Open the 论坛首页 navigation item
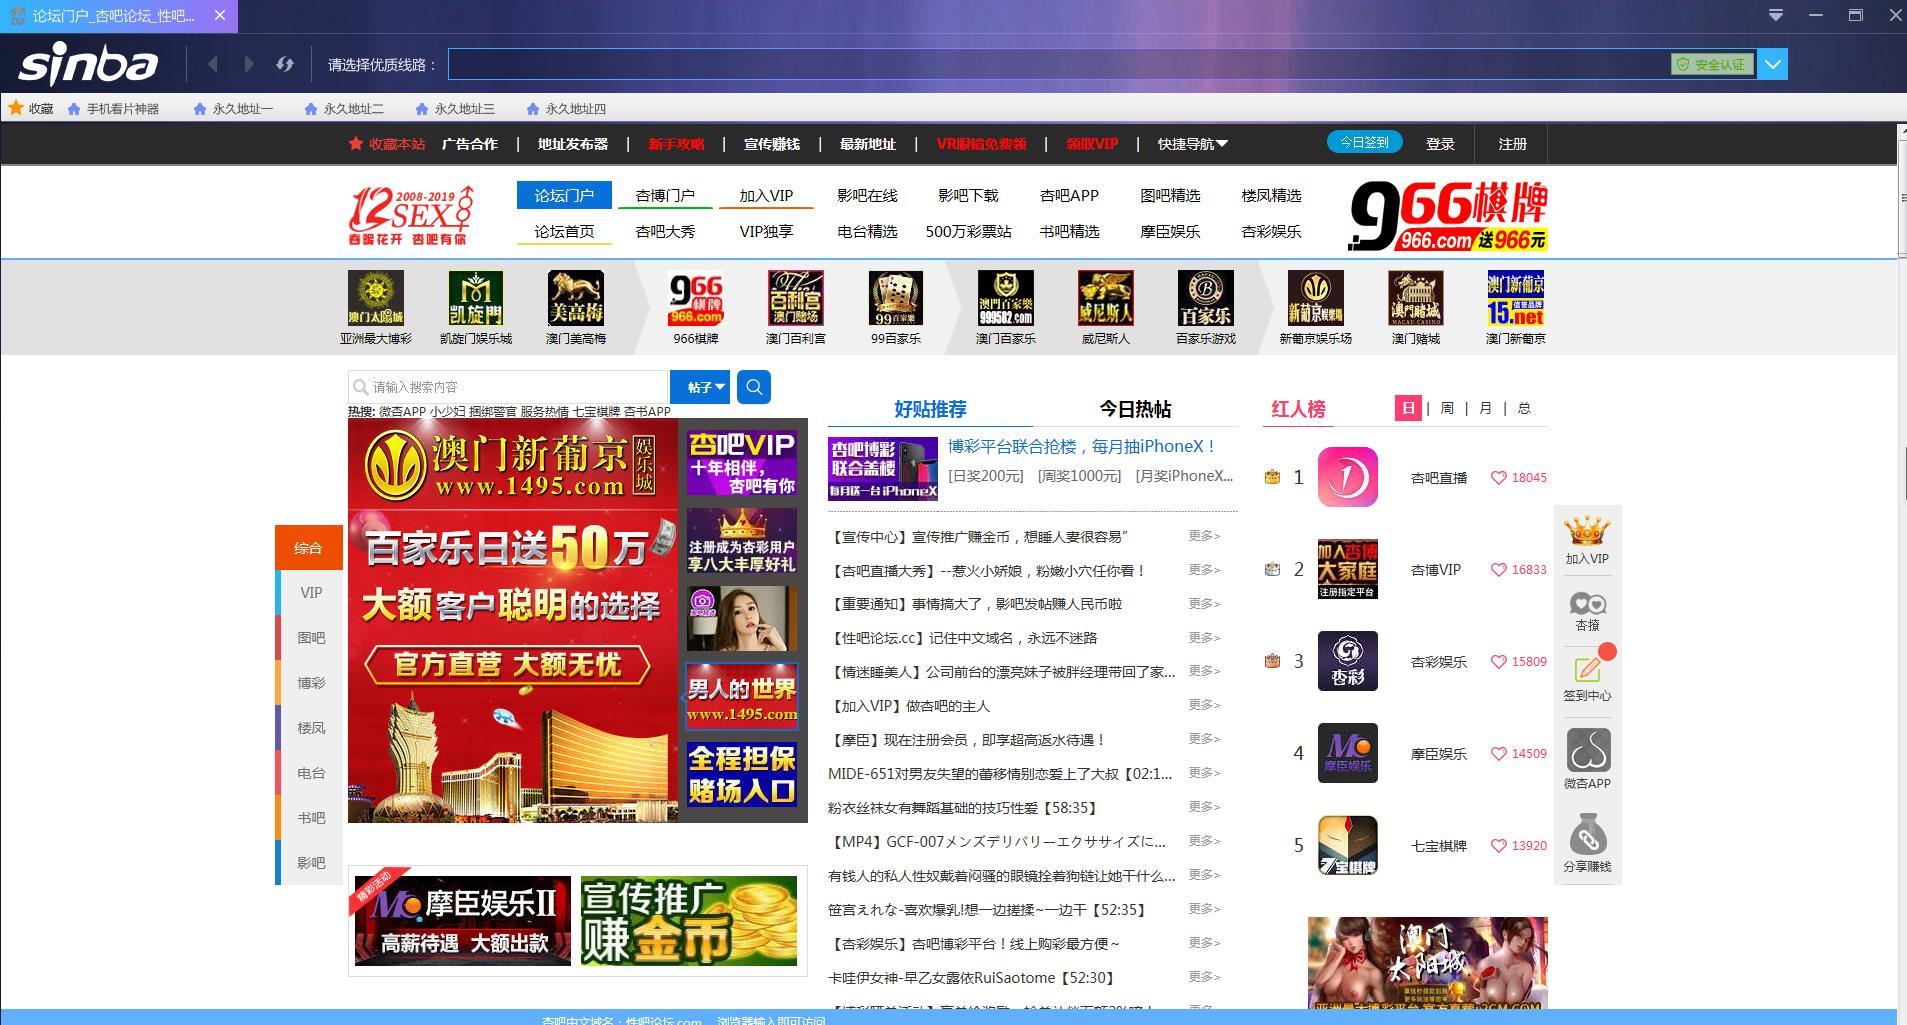The width and height of the screenshot is (1907, 1025). 564,231
